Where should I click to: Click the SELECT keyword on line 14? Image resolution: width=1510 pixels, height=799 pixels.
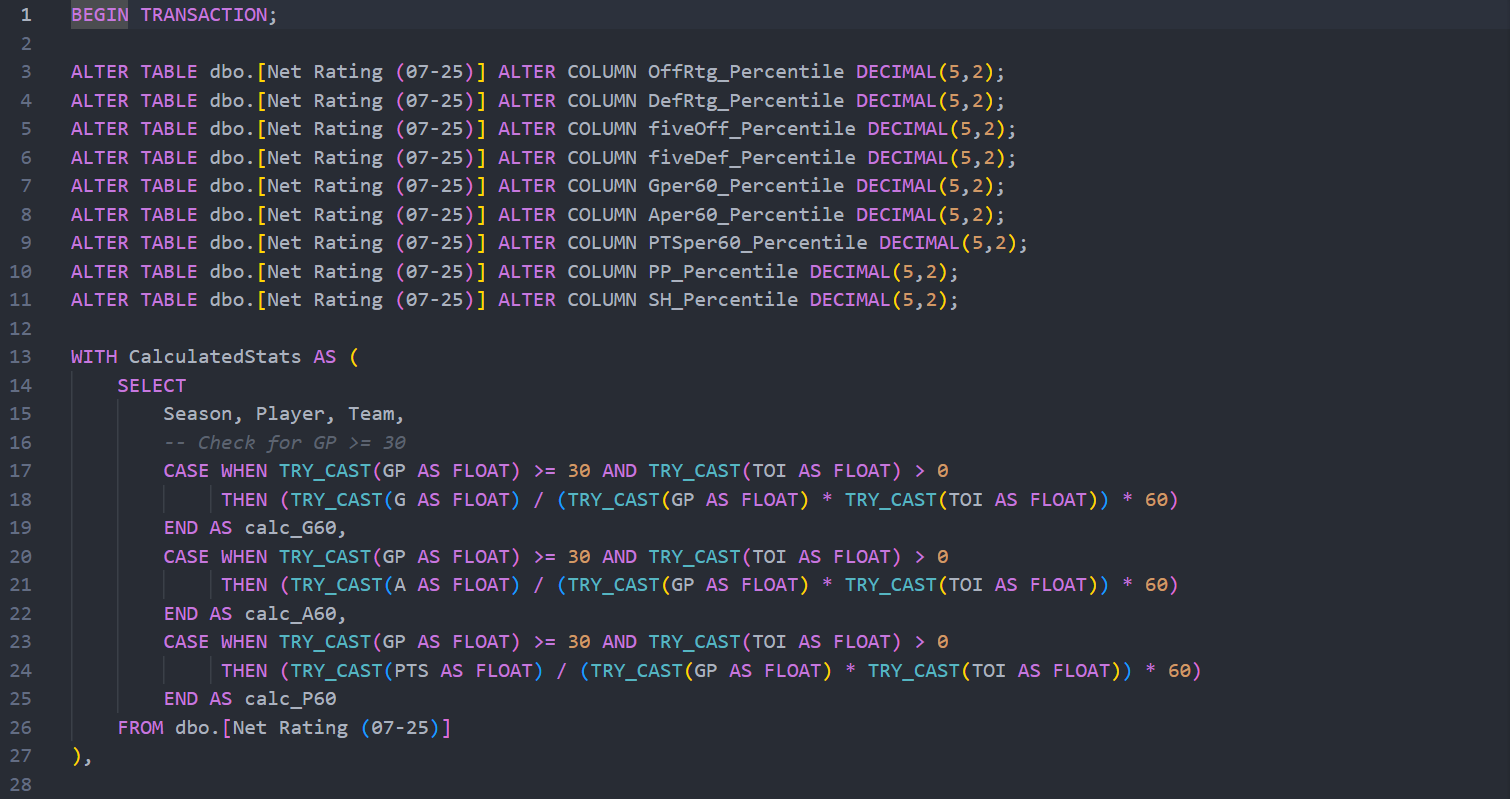[152, 386]
